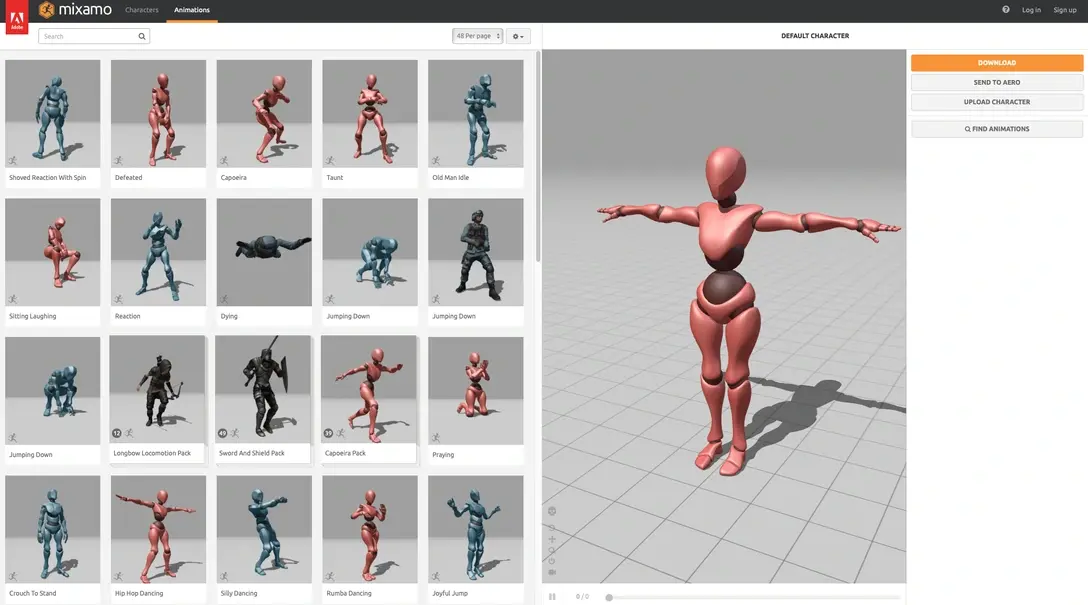Switch to the Characters tab
Viewport: 1088px width, 605px height.
[142, 10]
